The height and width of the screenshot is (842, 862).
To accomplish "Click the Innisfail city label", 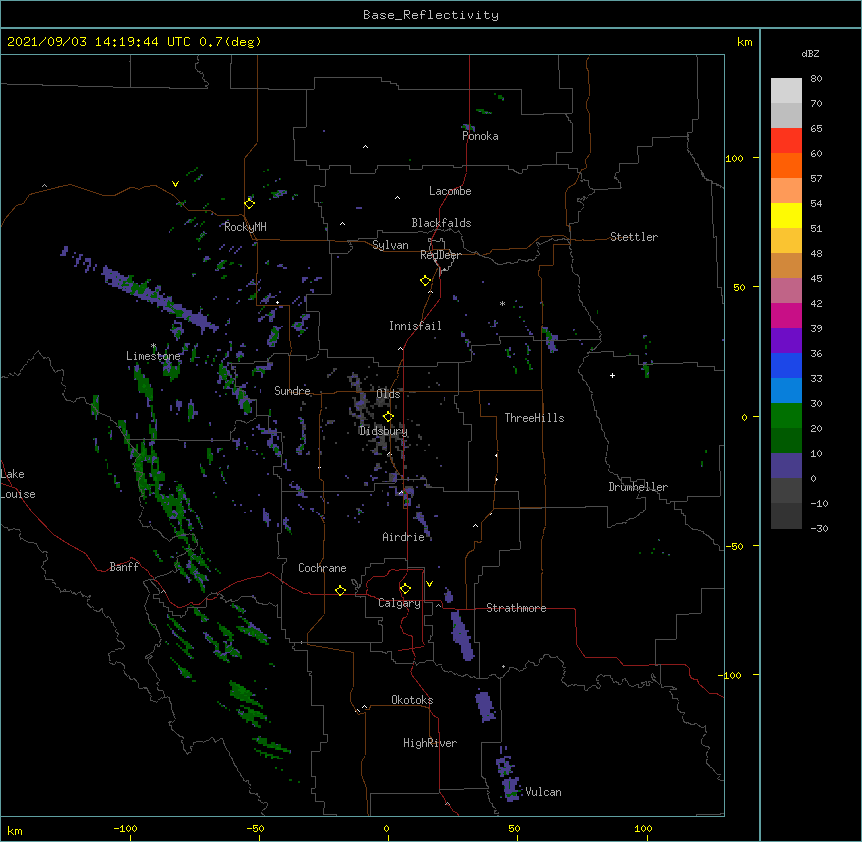I will 415,326.
